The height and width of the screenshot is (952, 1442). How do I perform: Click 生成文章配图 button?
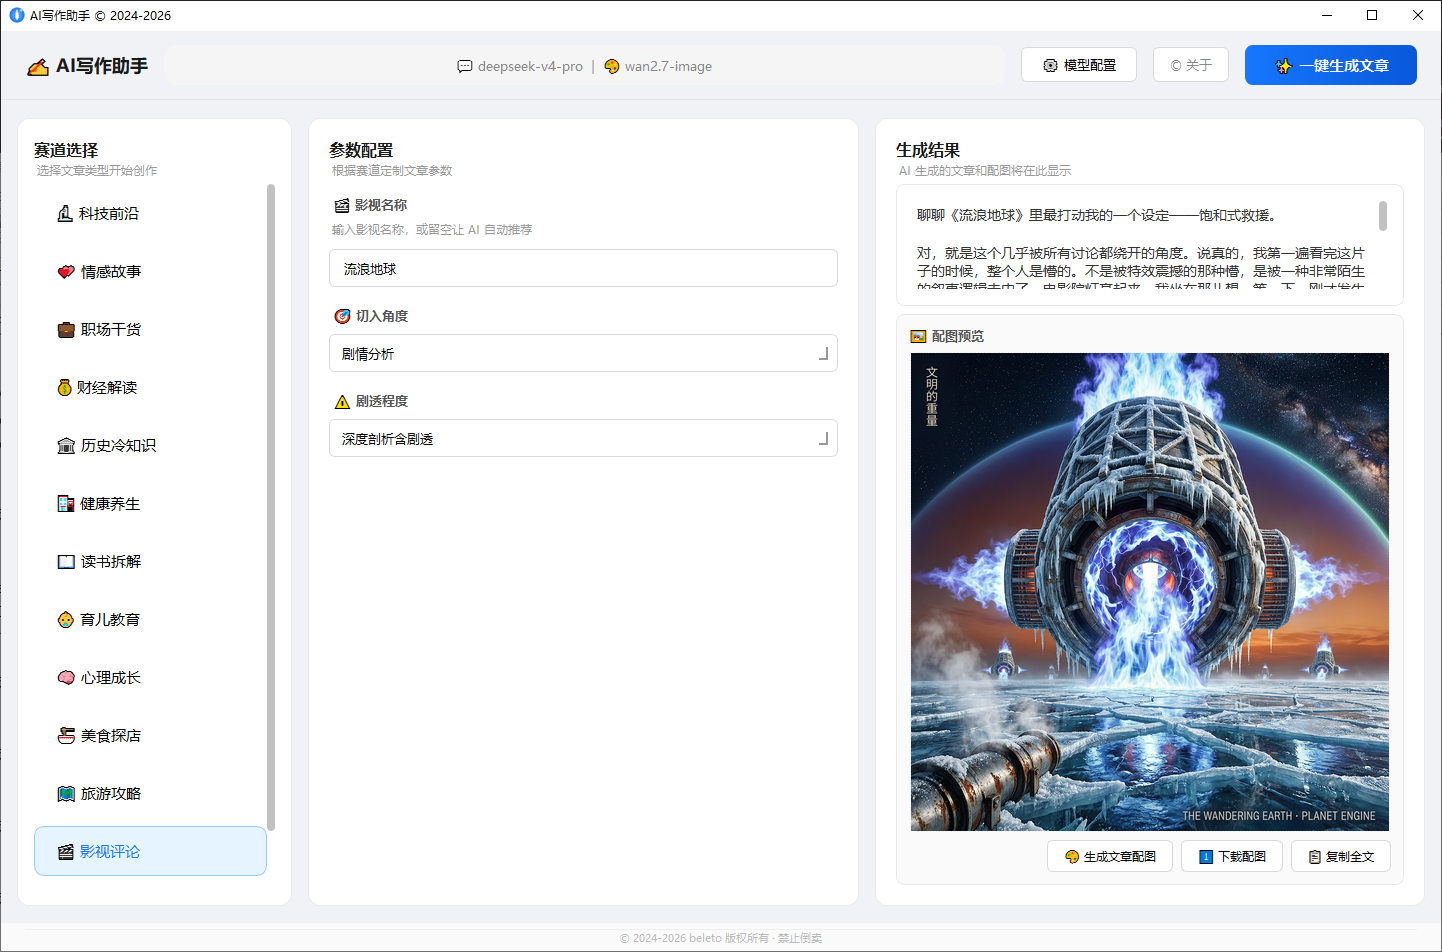1110,856
